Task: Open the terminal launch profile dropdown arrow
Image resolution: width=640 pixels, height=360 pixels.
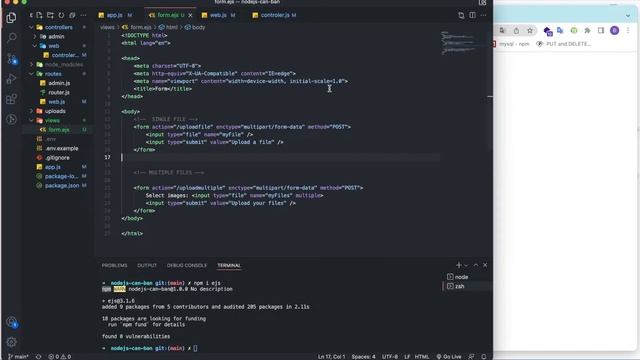Action: tap(466, 266)
